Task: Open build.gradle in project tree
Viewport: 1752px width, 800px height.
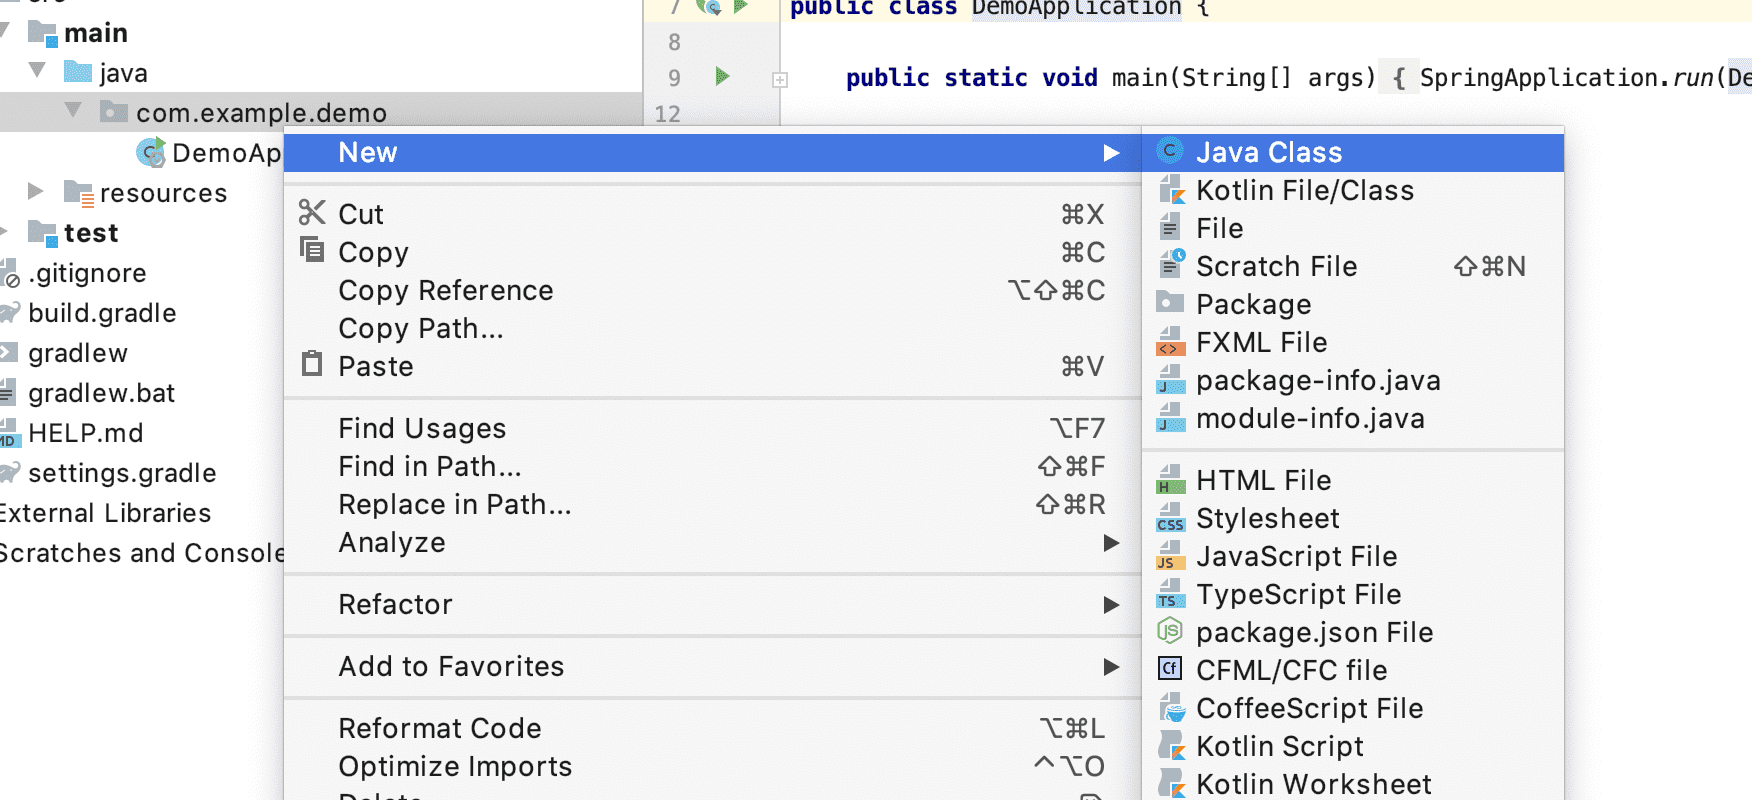Action: (x=102, y=313)
